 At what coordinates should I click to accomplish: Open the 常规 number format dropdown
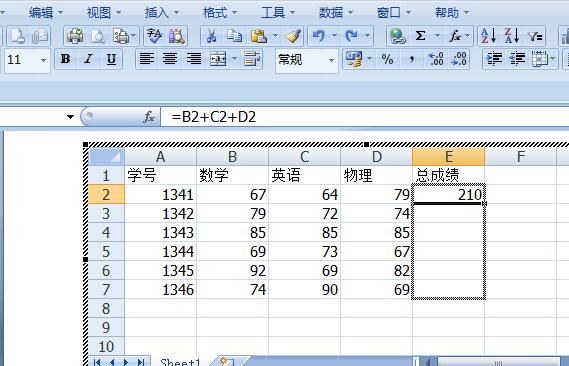[x=331, y=60]
